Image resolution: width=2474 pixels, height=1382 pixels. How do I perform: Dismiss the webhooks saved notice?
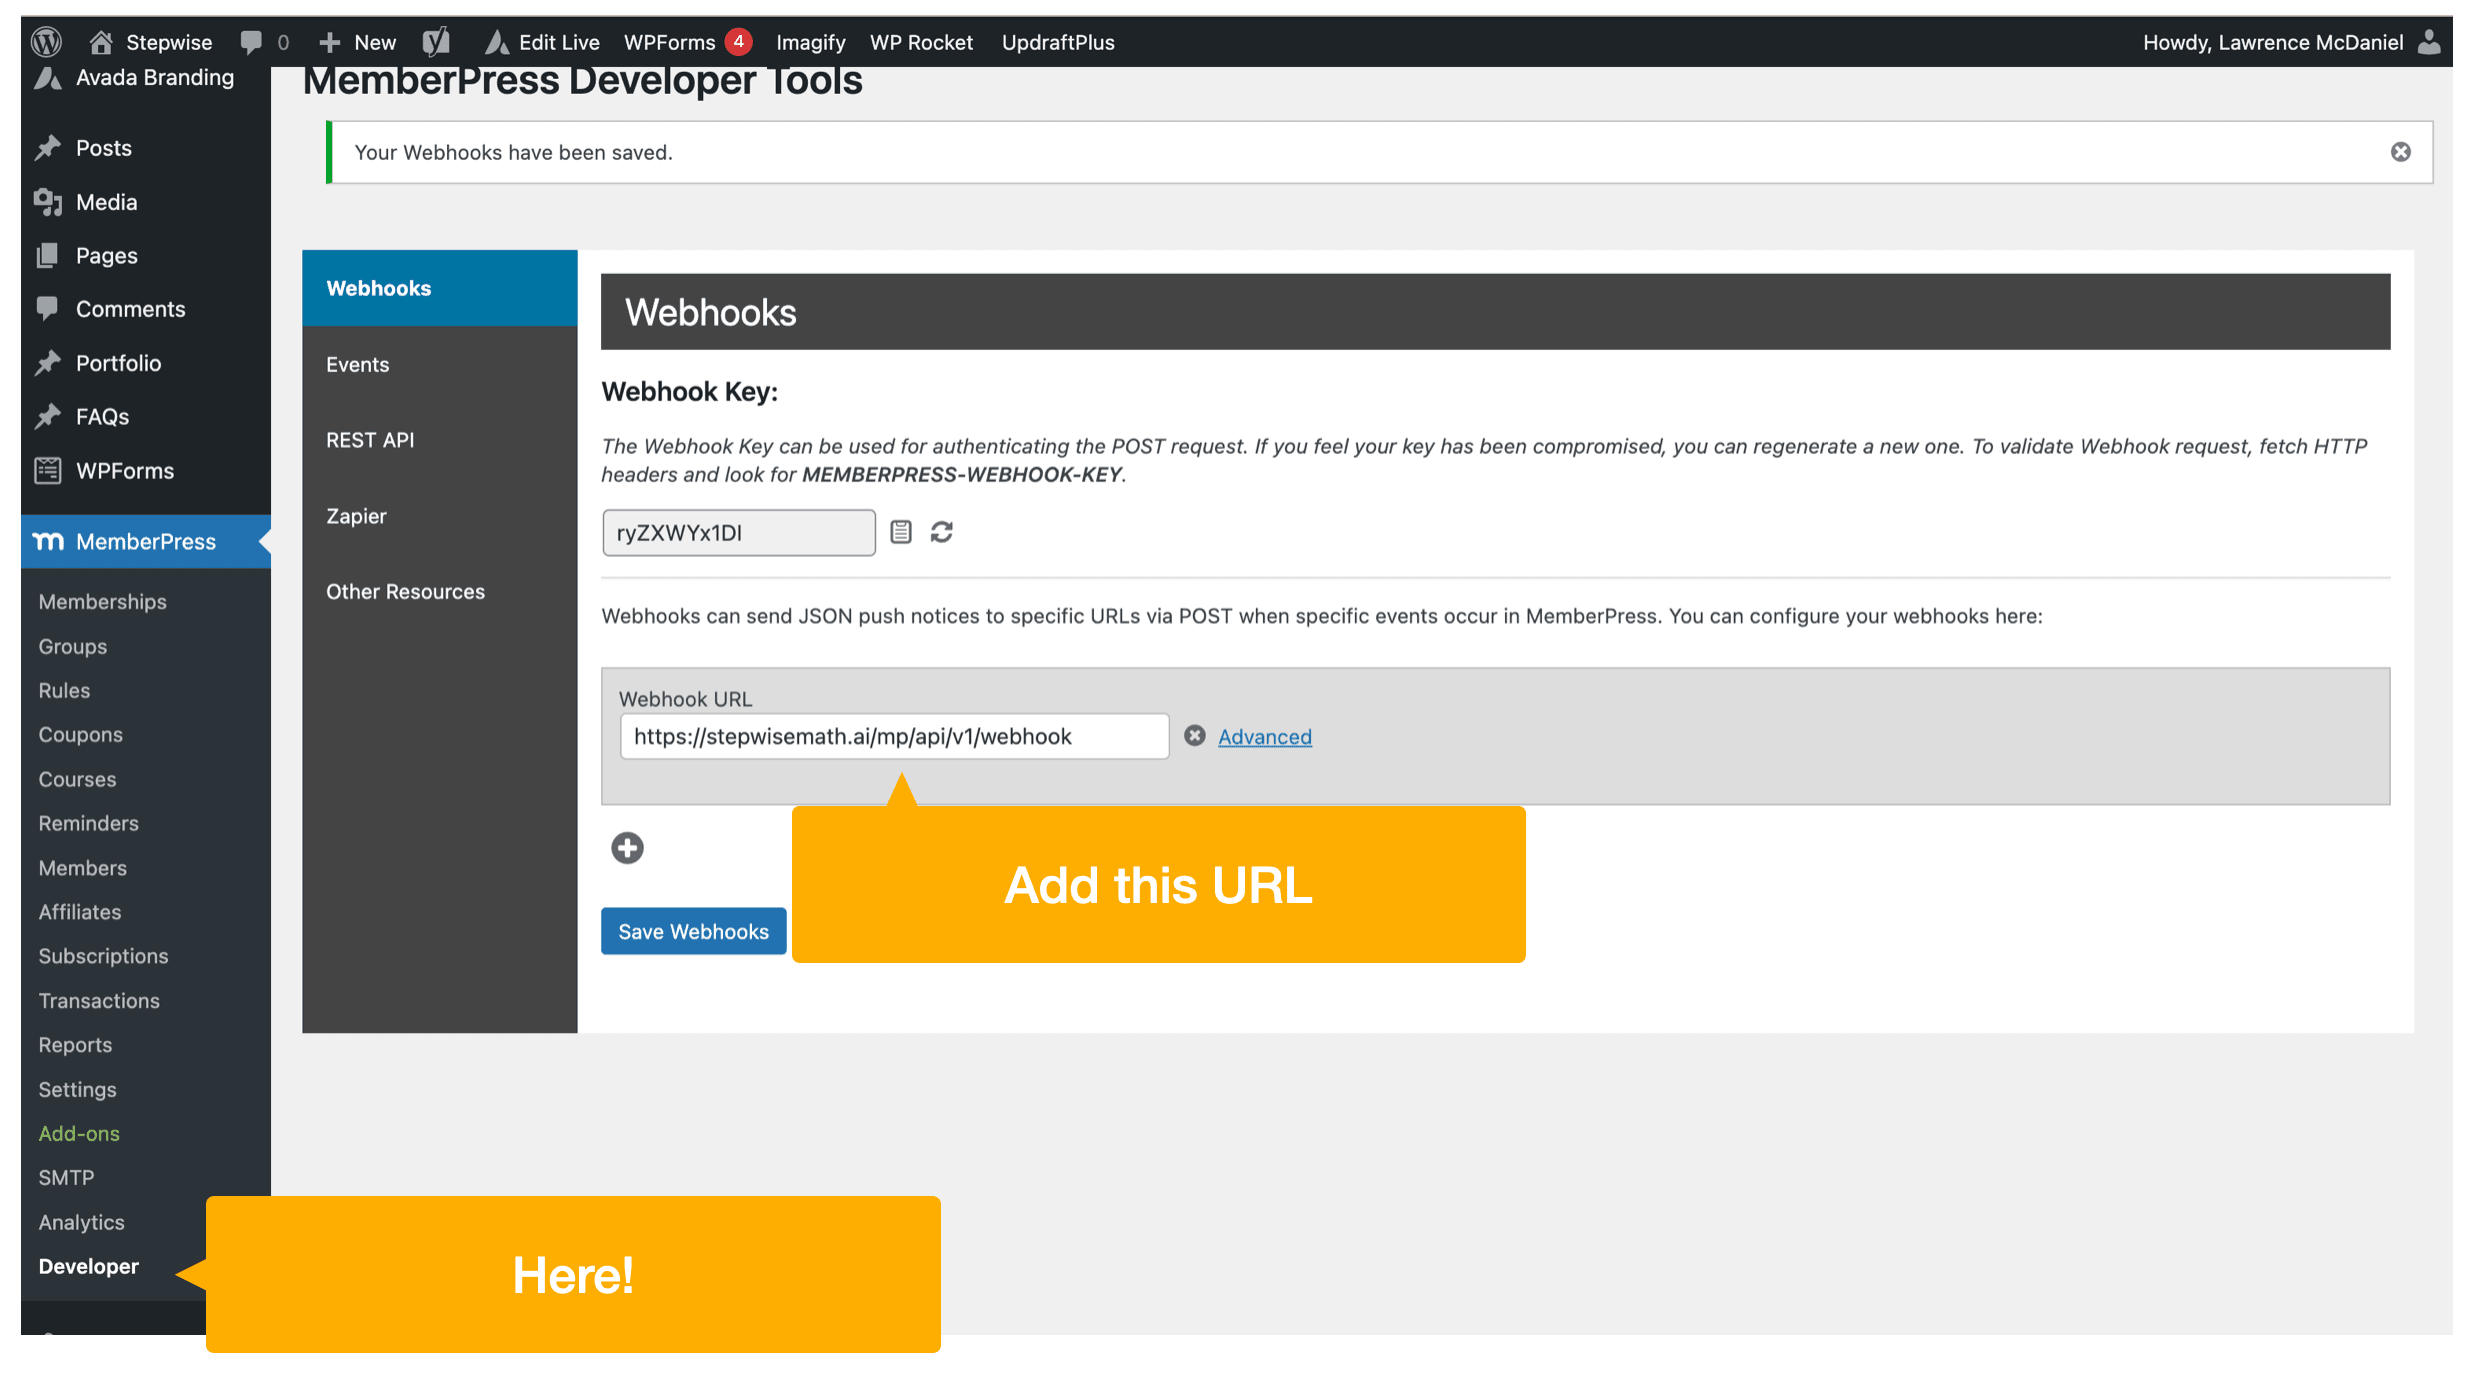coord(2401,151)
